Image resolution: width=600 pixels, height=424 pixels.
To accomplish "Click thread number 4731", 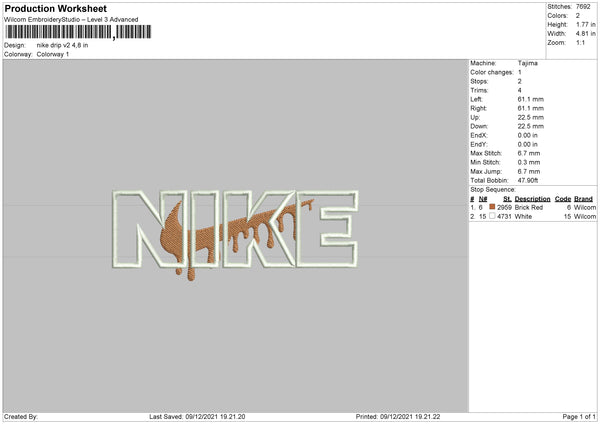I will point(504,217).
